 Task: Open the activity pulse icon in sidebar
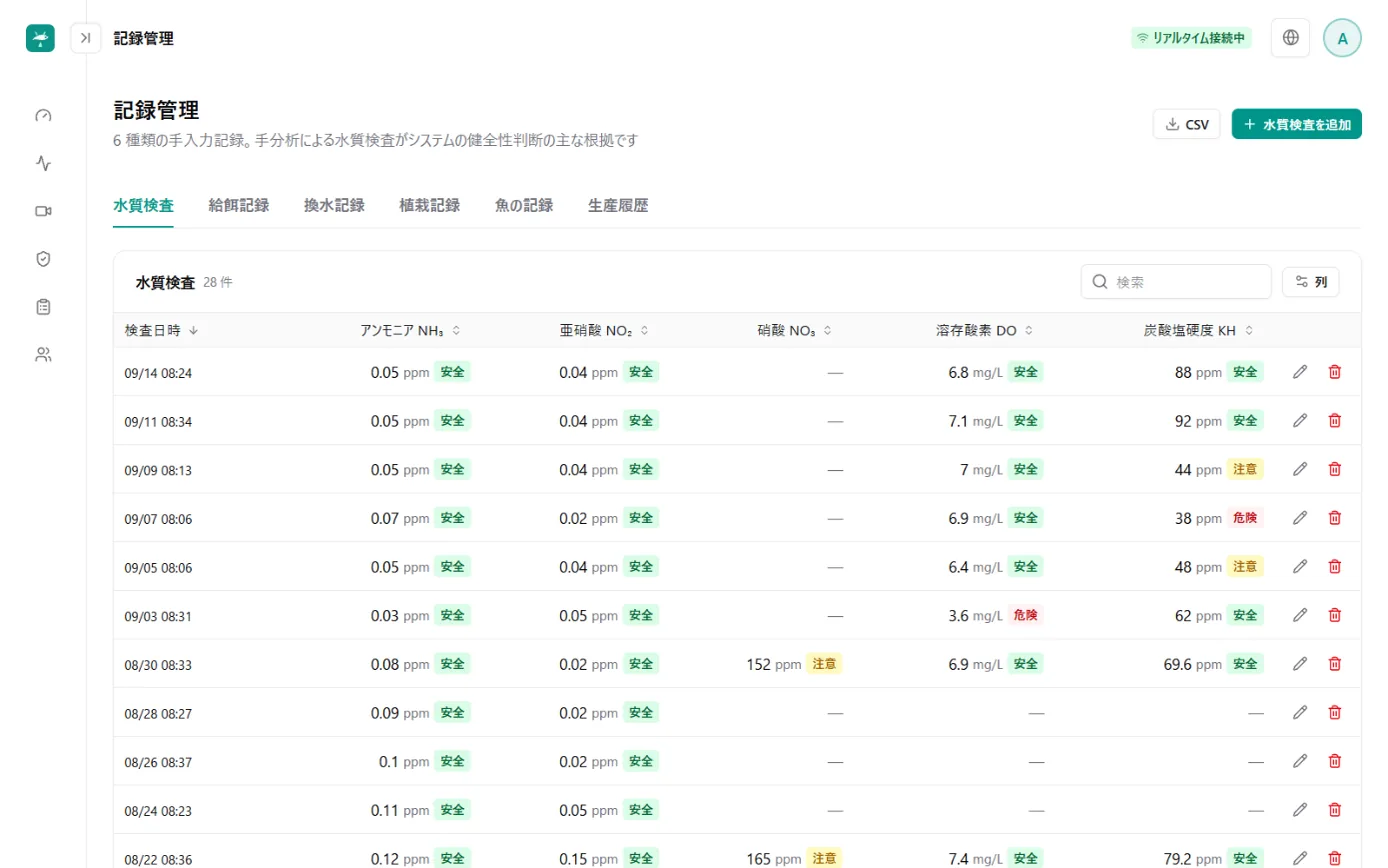click(x=43, y=163)
